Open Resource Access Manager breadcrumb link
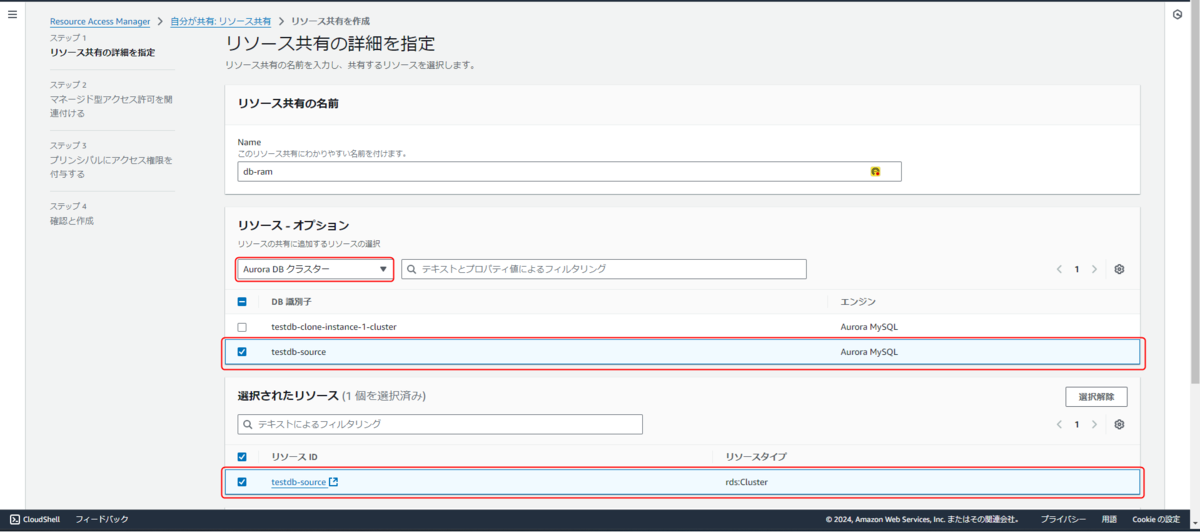Screen dimensions: 1200x532 [x=100, y=21]
